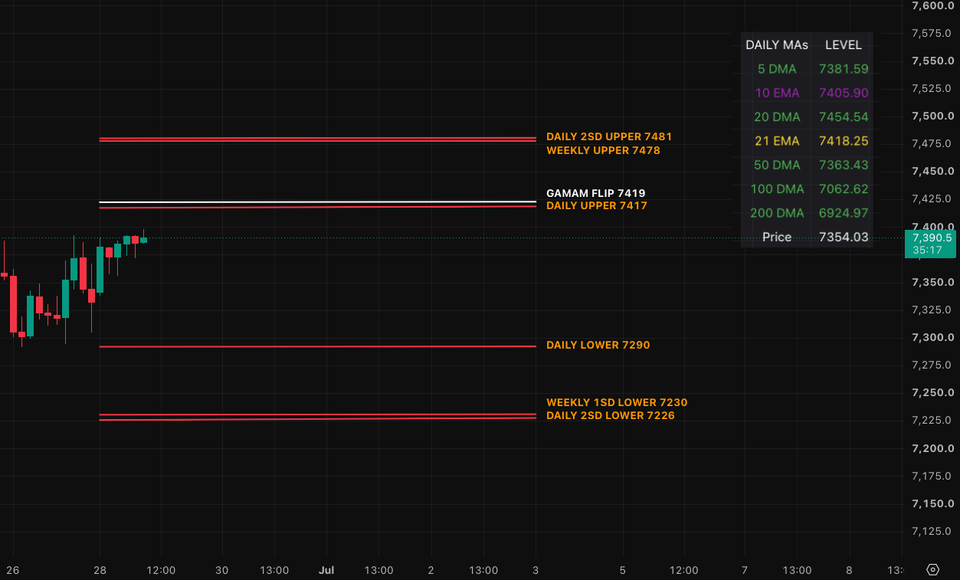Select the WEEKLY UPPER 7478 label
Image resolution: width=960 pixels, height=580 pixels.
tap(603, 151)
